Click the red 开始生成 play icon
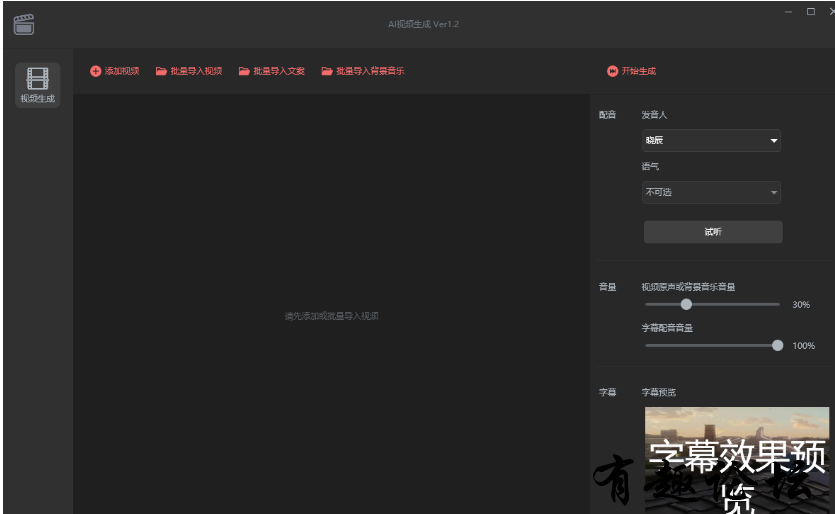The height and width of the screenshot is (514, 835). 612,71
